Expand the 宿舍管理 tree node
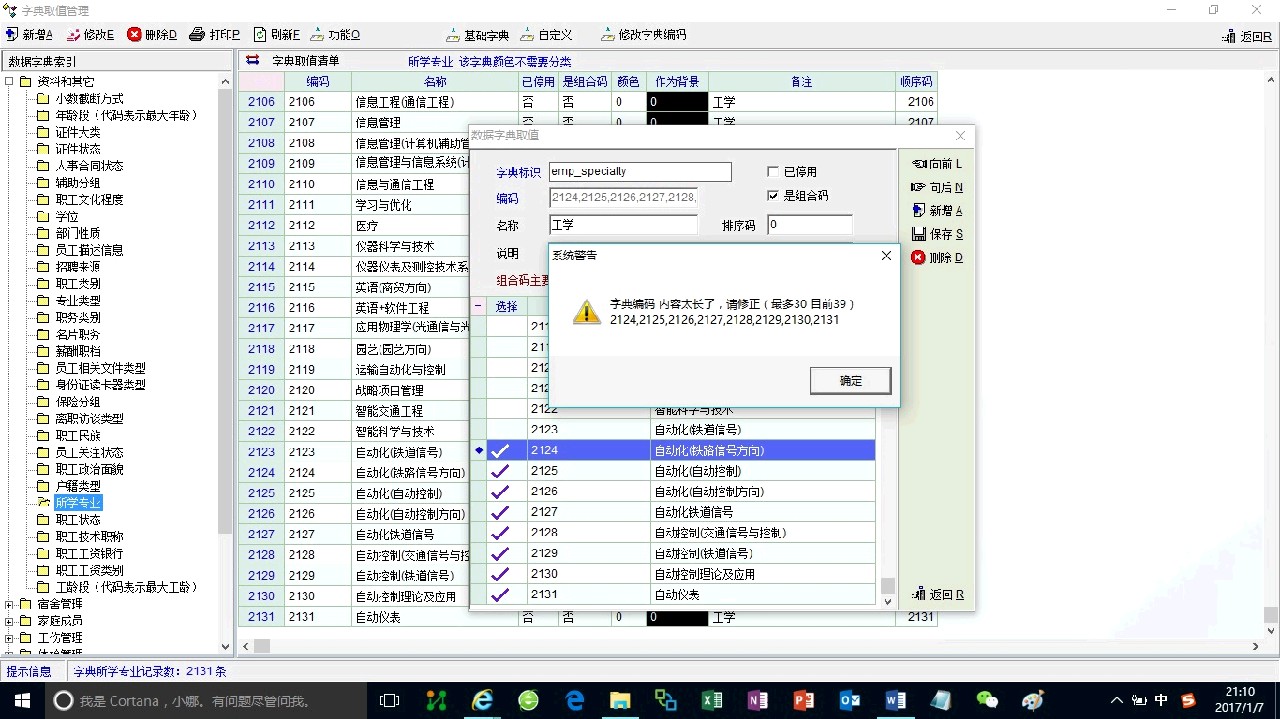The height and width of the screenshot is (719, 1280). [10, 604]
